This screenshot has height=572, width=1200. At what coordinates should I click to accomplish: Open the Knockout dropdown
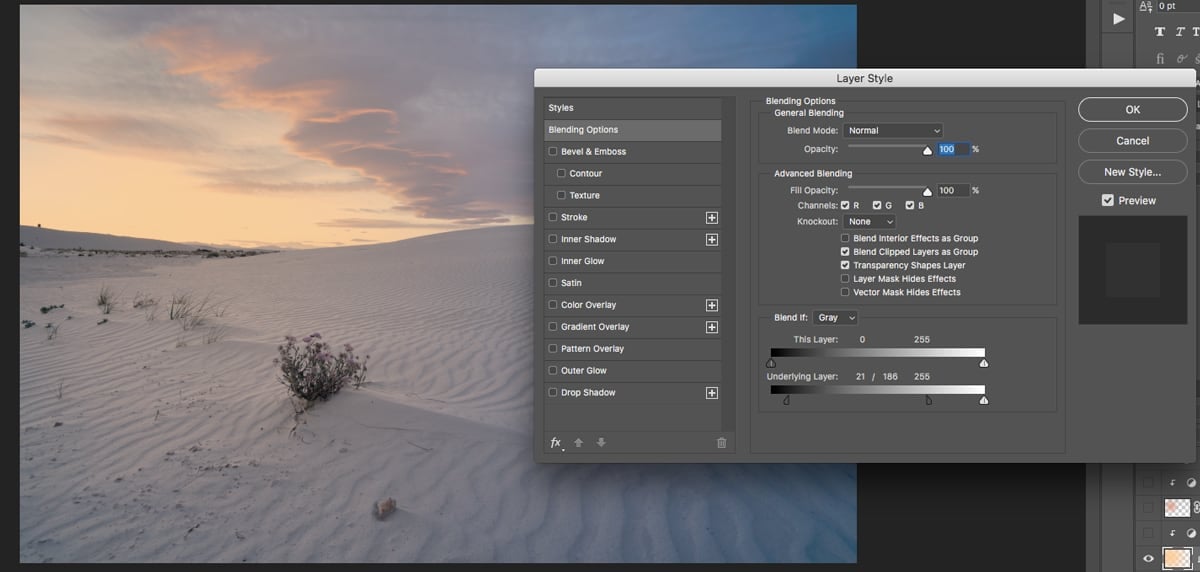point(869,222)
